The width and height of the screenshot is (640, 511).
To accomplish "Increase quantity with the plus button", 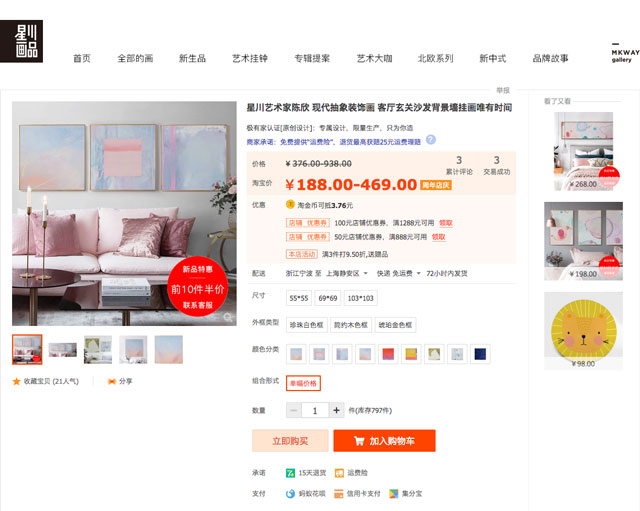I will click(x=336, y=410).
